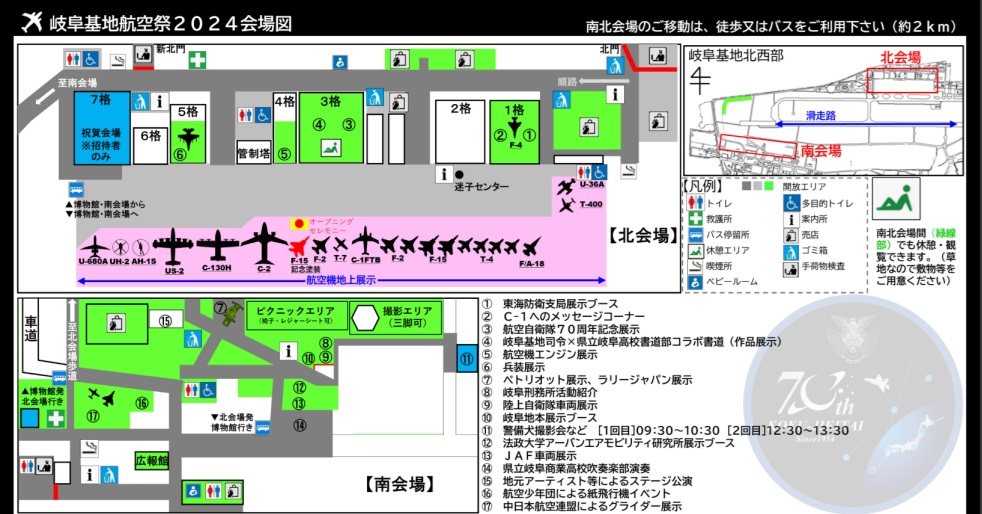Click the large reclining-person rest icon

(x=896, y=198)
